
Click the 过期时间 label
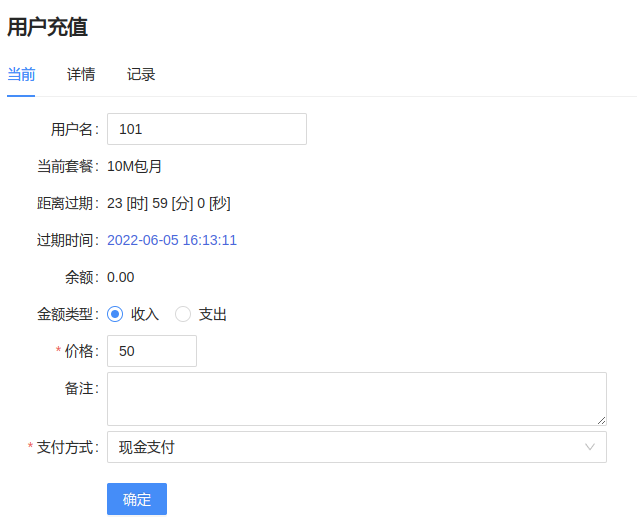(x=68, y=240)
